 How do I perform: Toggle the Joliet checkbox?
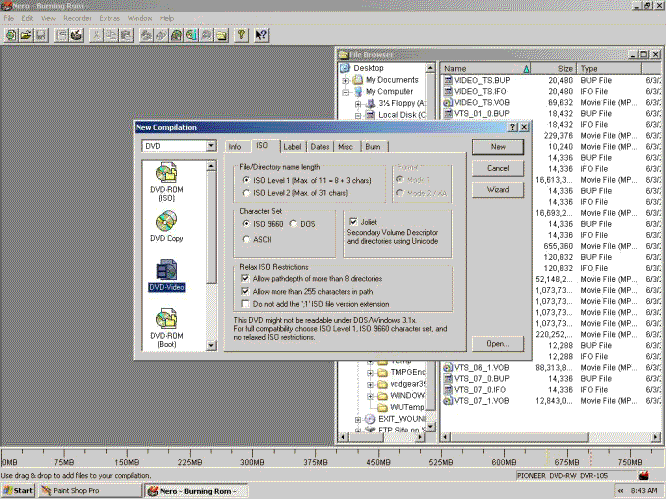[353, 222]
